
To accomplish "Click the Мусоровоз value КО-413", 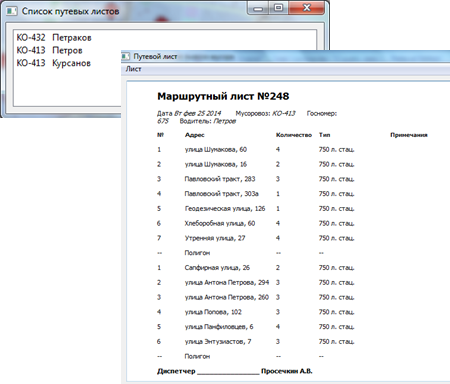I will 284,113.
